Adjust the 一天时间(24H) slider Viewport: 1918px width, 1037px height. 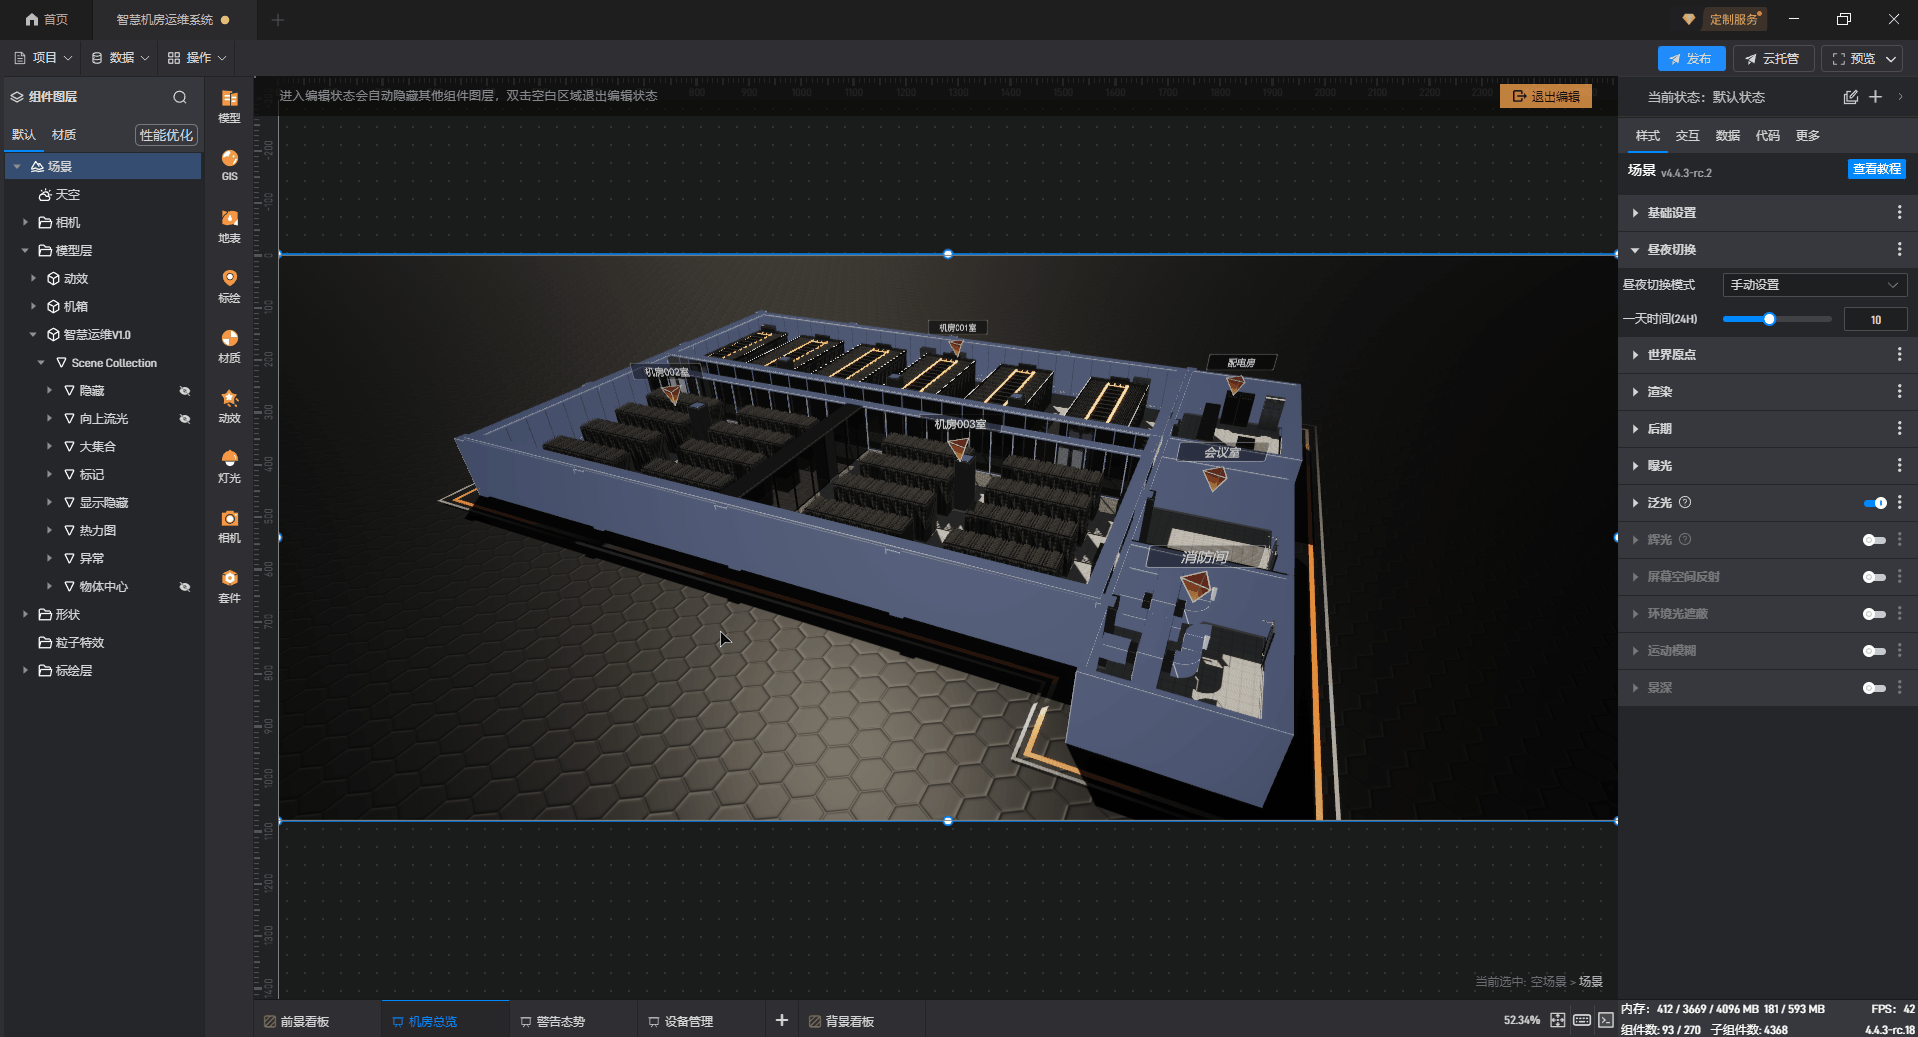click(1769, 320)
